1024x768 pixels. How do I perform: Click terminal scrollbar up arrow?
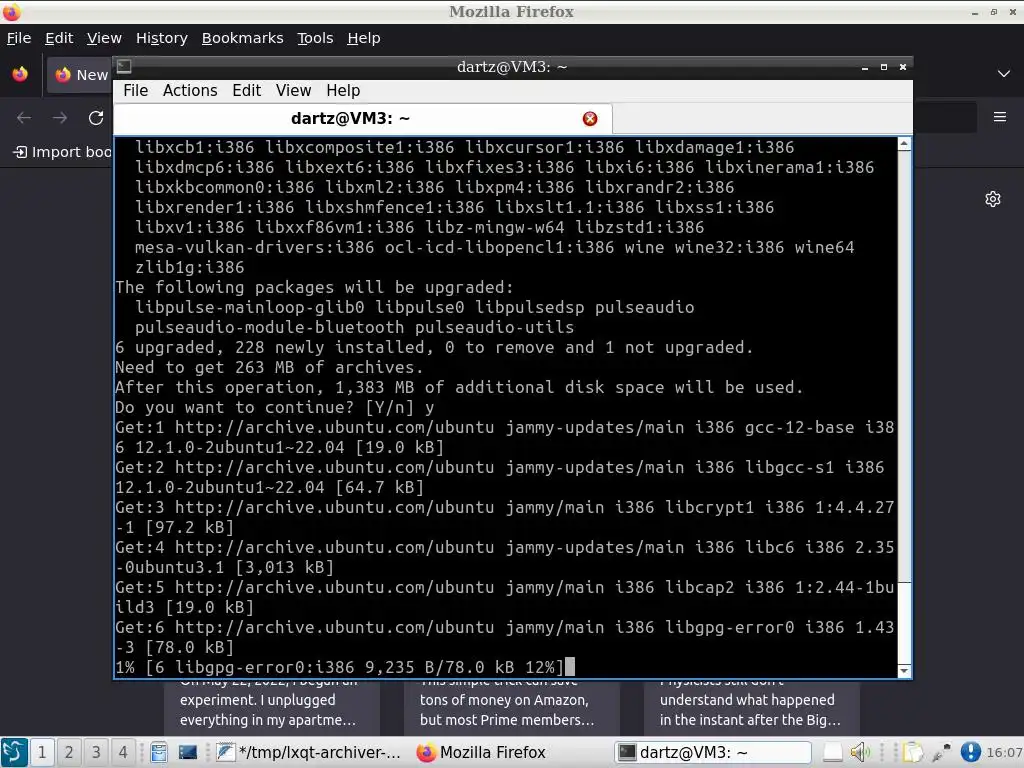(904, 144)
